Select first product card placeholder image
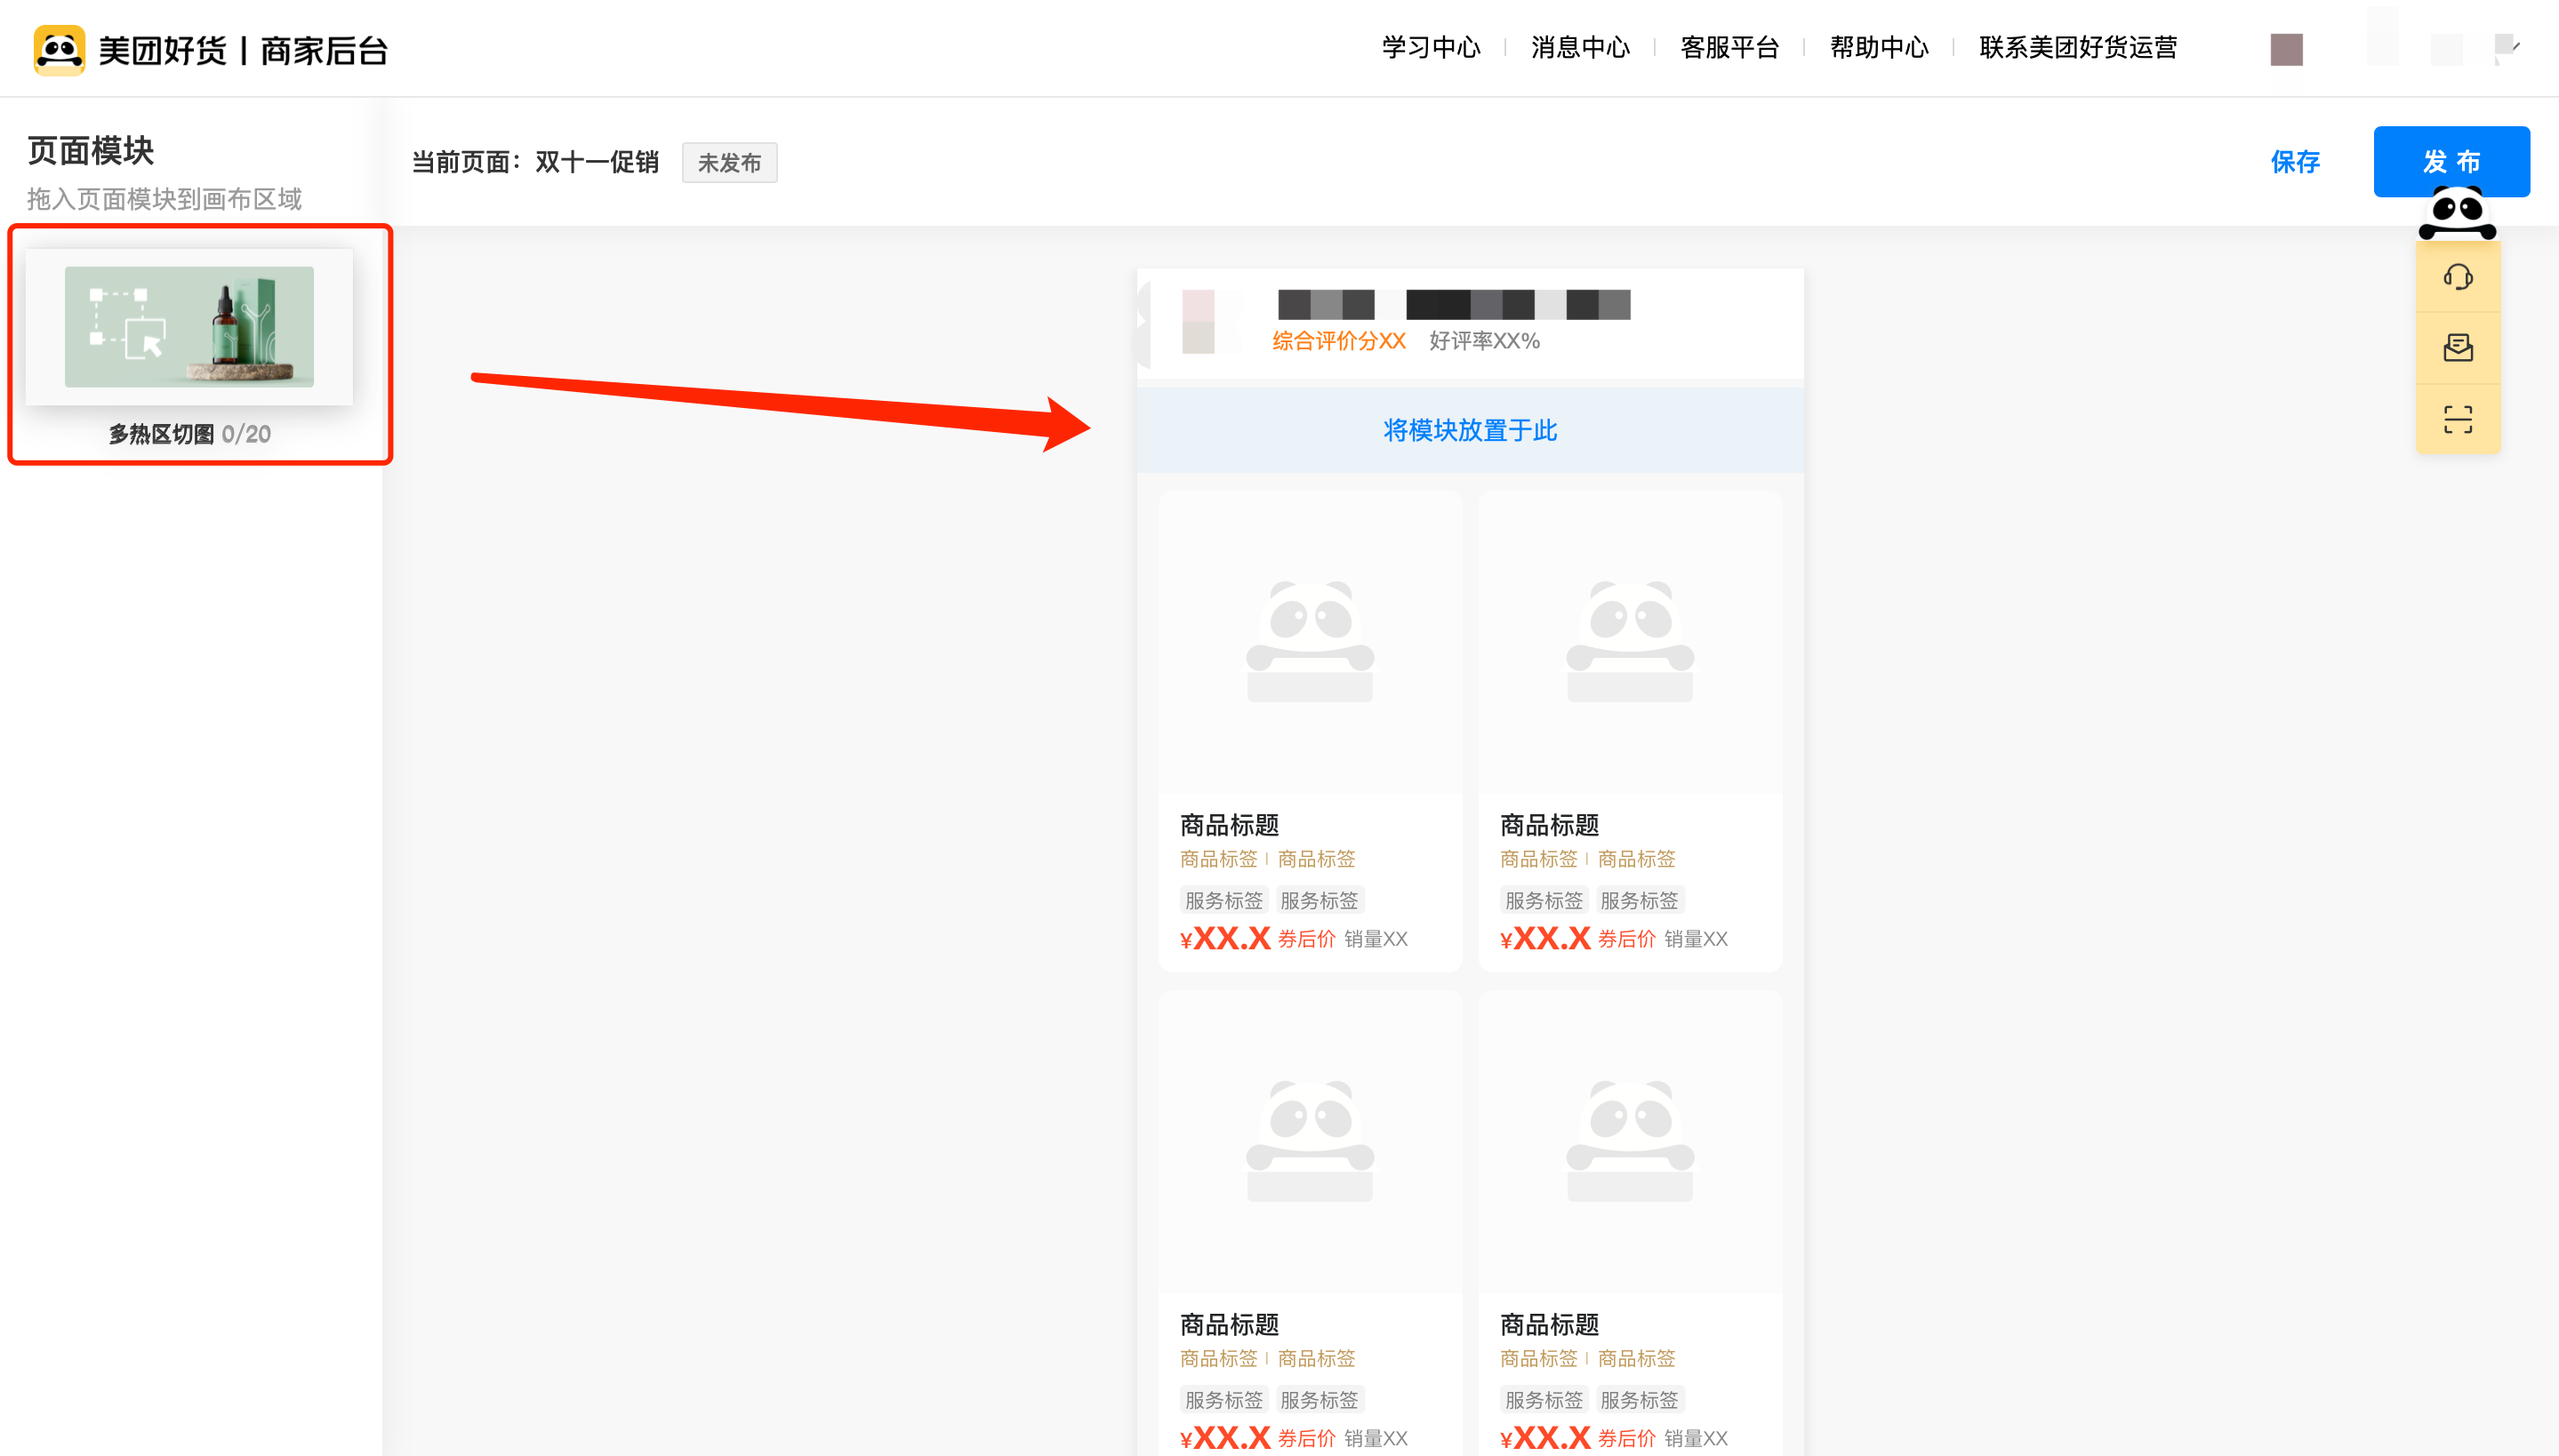The width and height of the screenshot is (2559, 1456). [1309, 641]
